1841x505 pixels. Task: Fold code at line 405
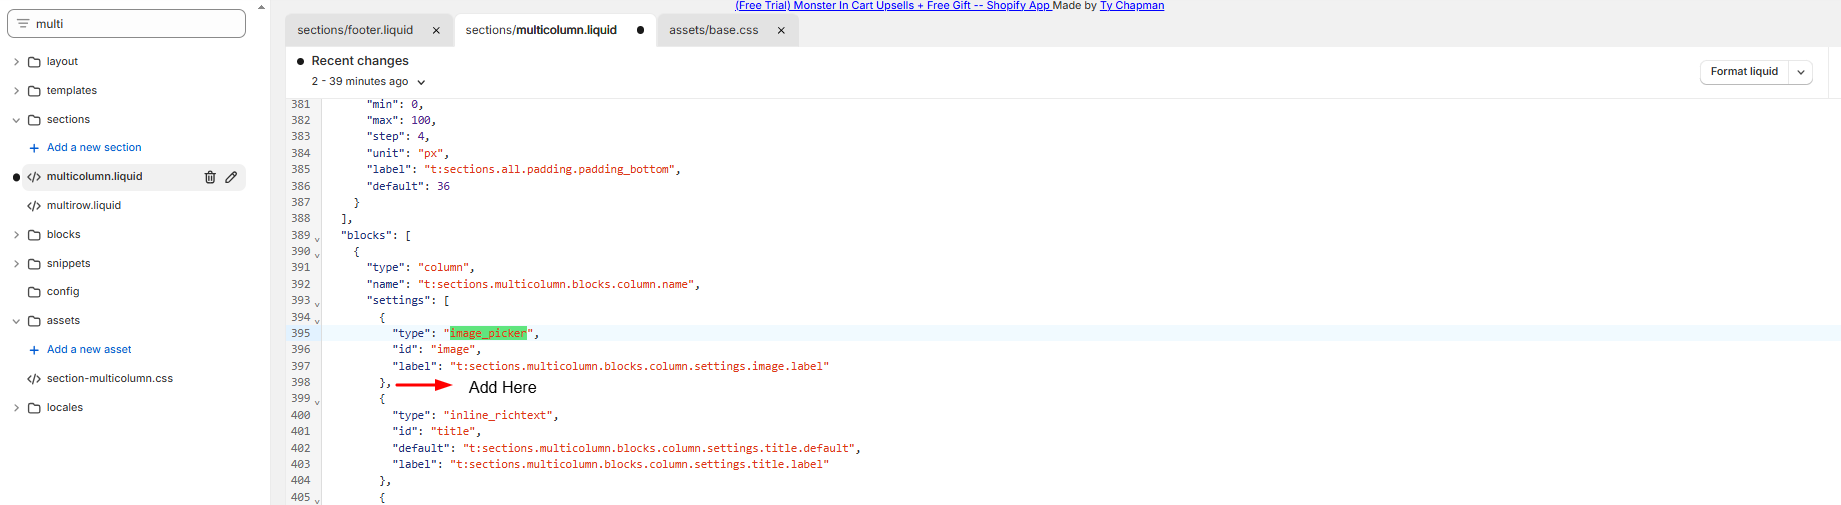coord(317,500)
